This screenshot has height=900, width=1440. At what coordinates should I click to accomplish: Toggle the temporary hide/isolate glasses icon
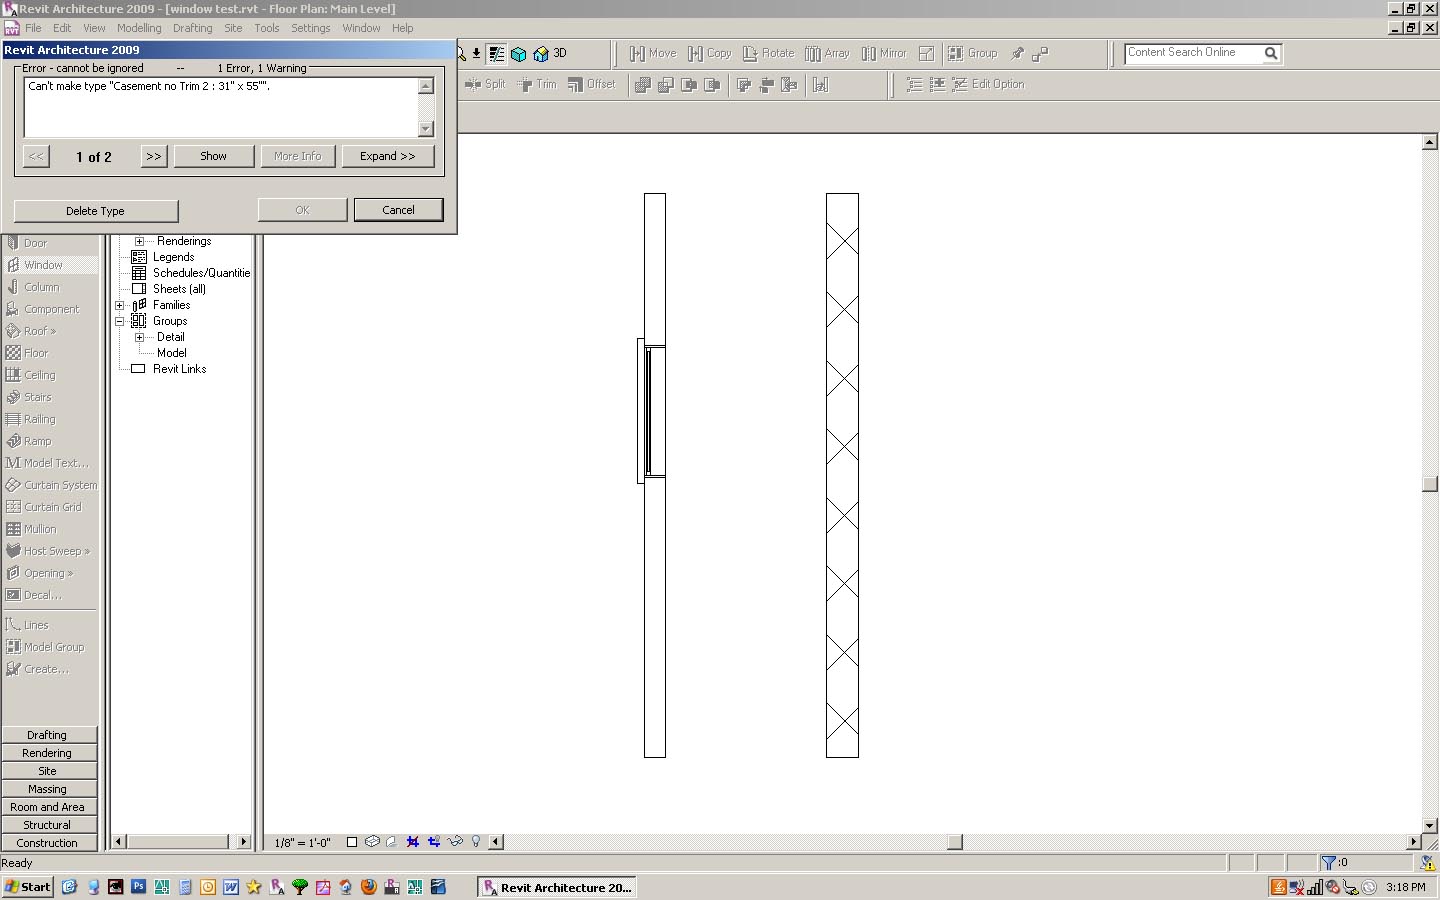click(x=455, y=842)
